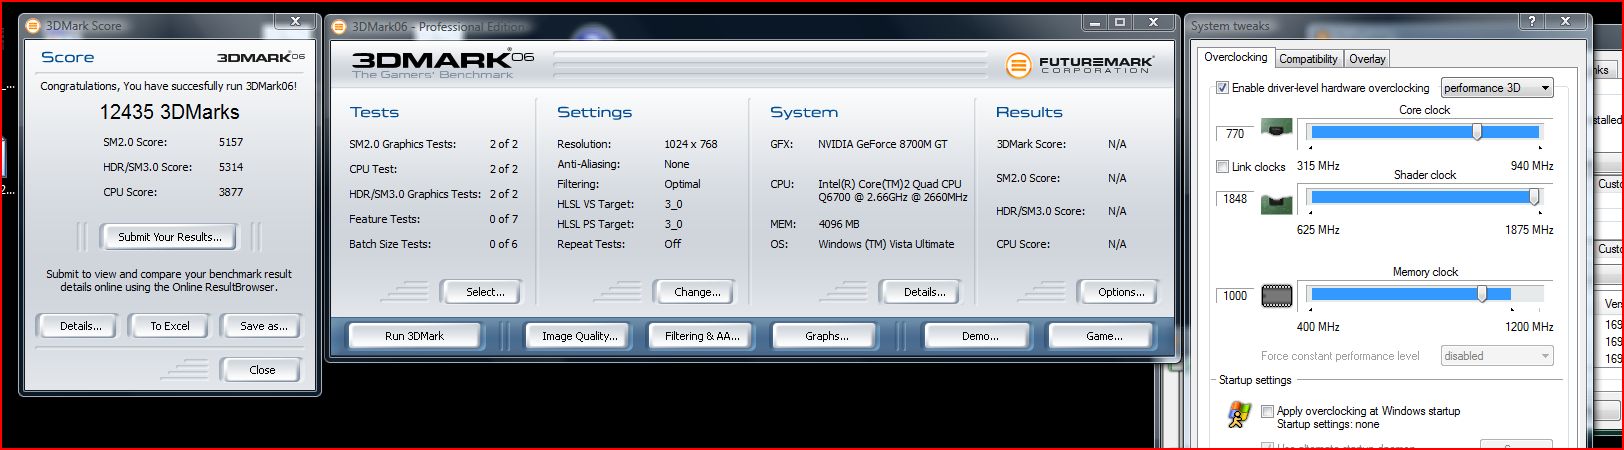The height and width of the screenshot is (450, 1624).
Task: Open the System tweaks help question mark
Action: click(x=1532, y=22)
